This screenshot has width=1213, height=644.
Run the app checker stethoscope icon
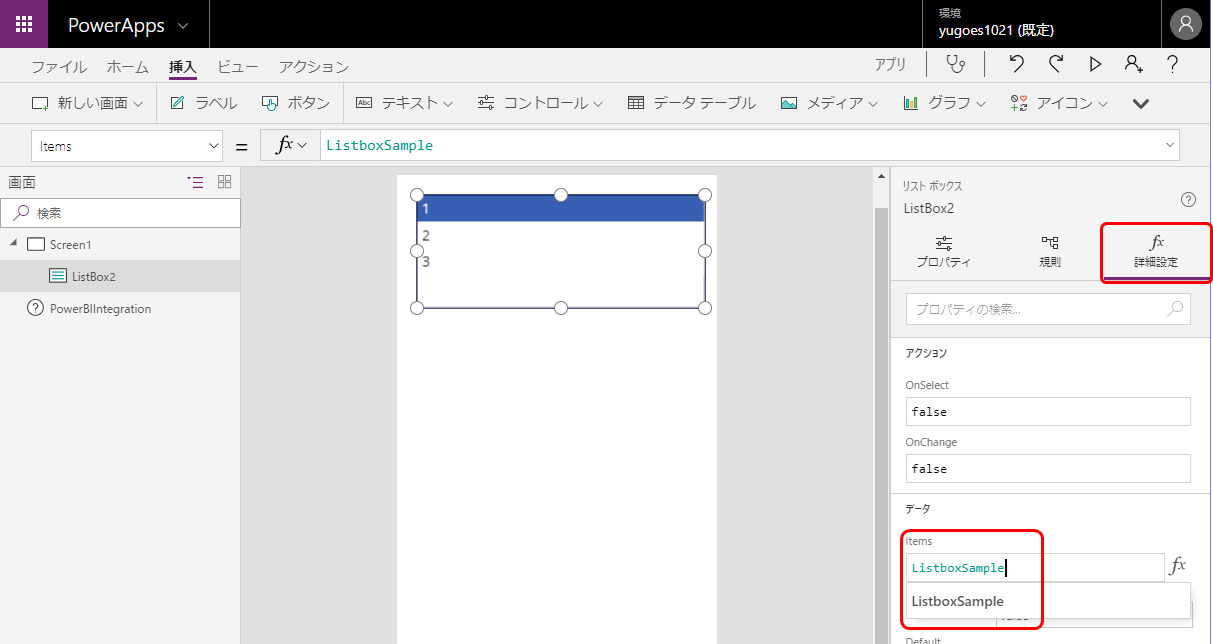(956, 64)
